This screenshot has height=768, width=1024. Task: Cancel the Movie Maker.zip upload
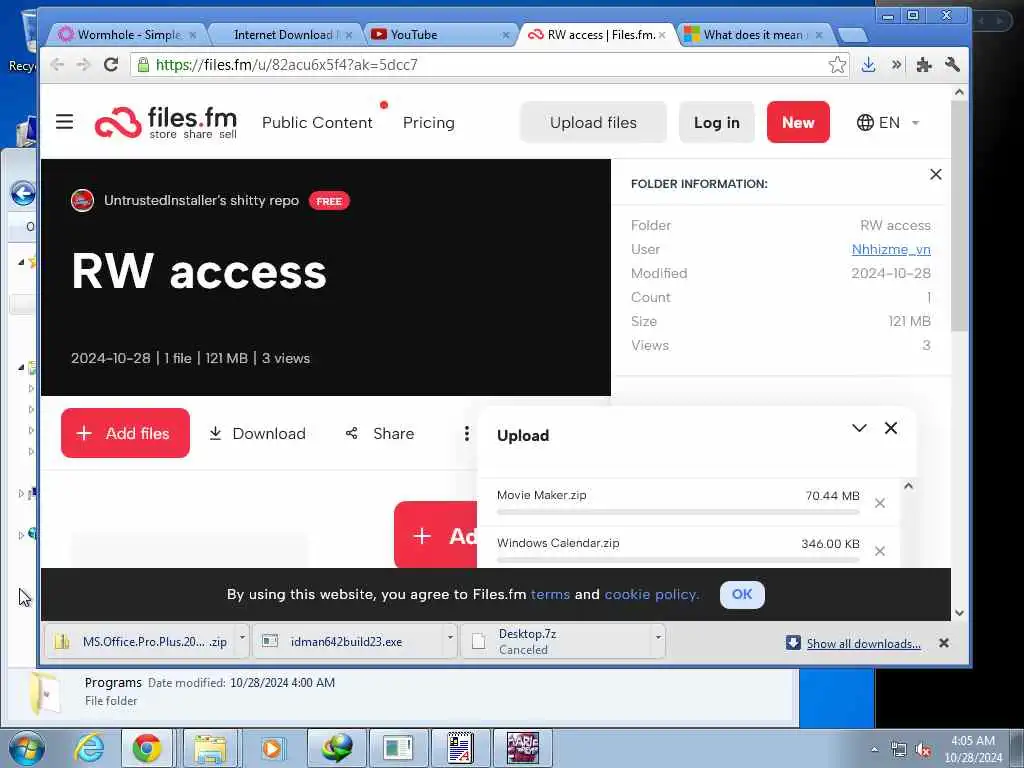tap(880, 503)
